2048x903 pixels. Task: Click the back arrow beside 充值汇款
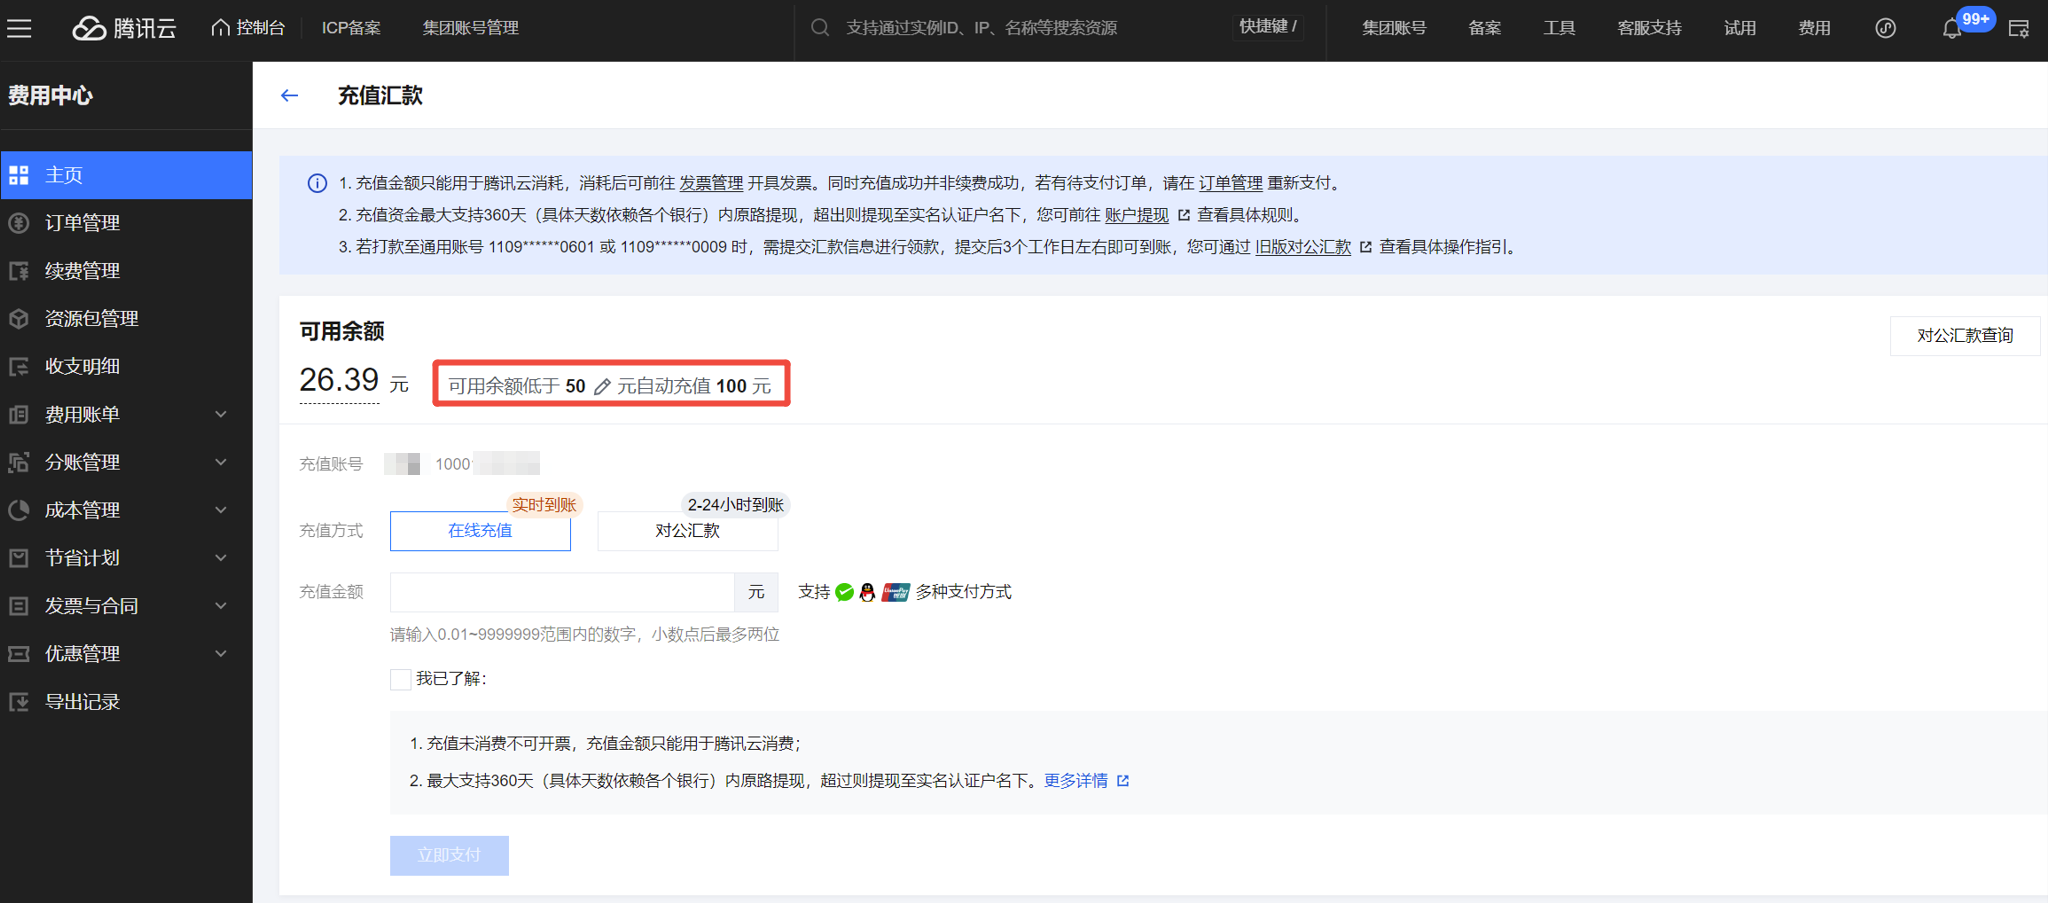tap(290, 96)
